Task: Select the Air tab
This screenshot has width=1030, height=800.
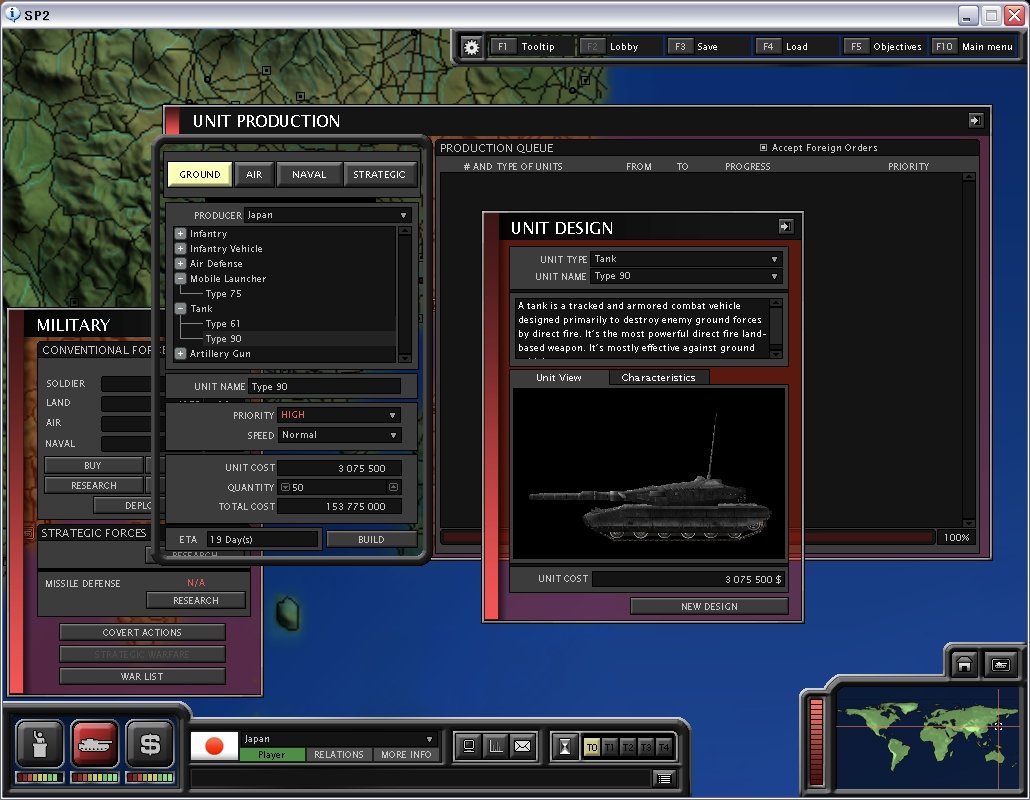Action: click(254, 175)
